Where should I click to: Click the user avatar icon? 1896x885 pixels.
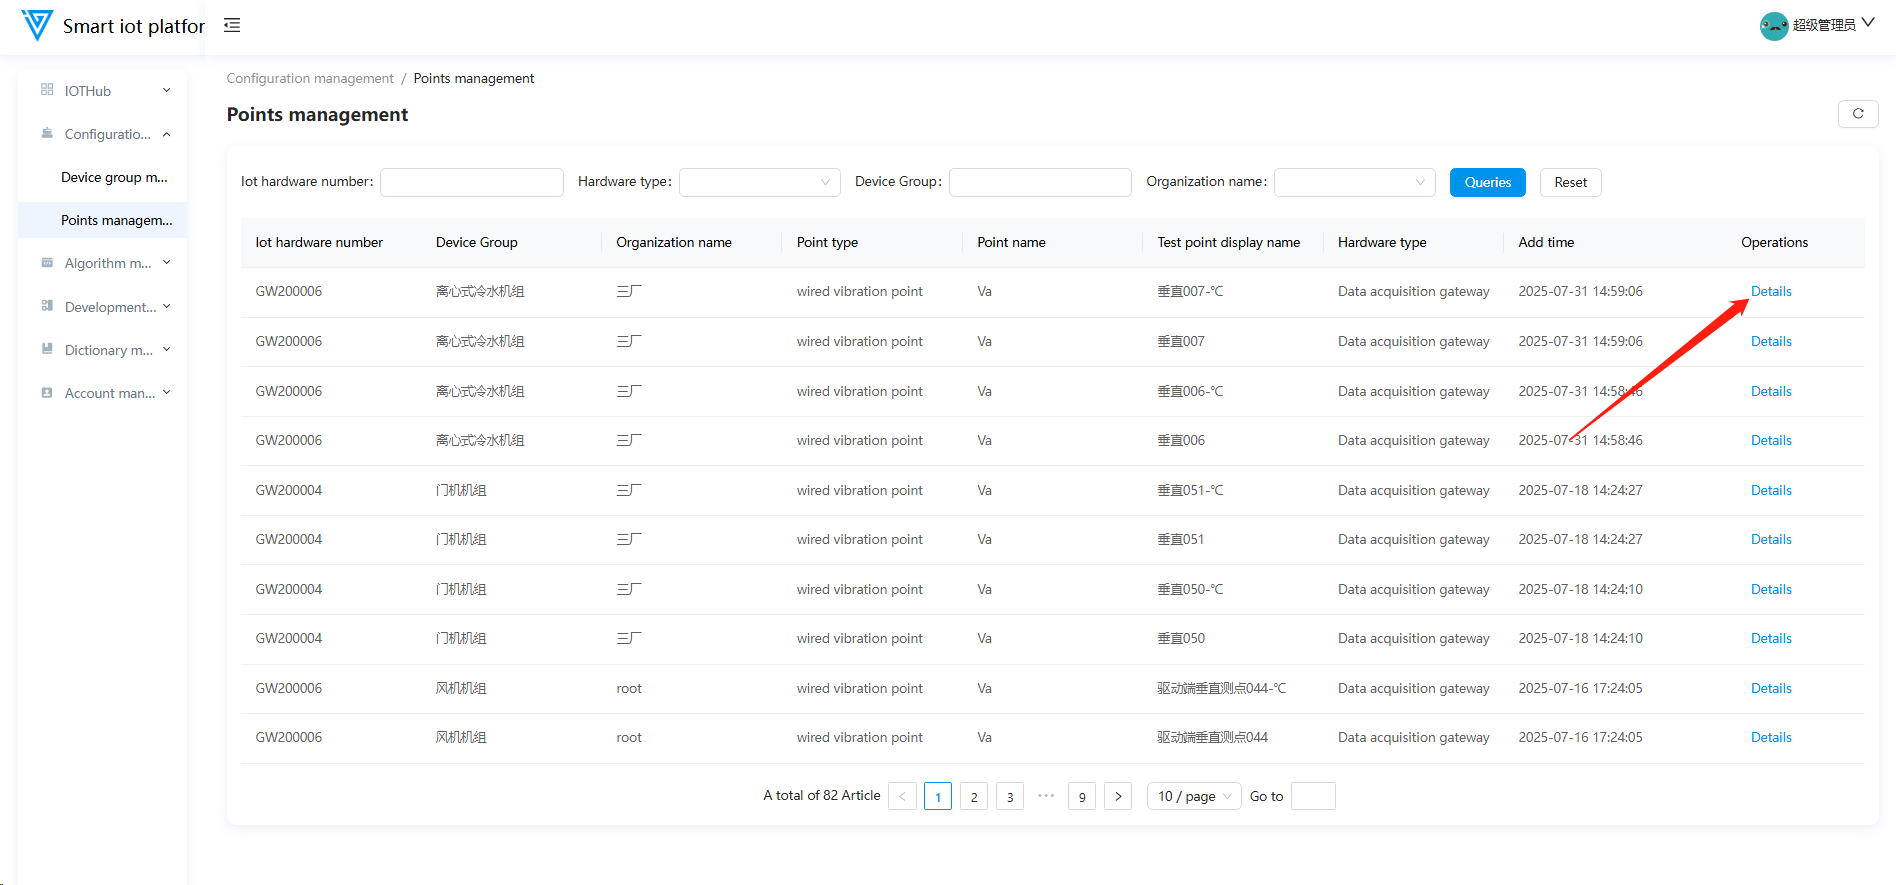1773,26
